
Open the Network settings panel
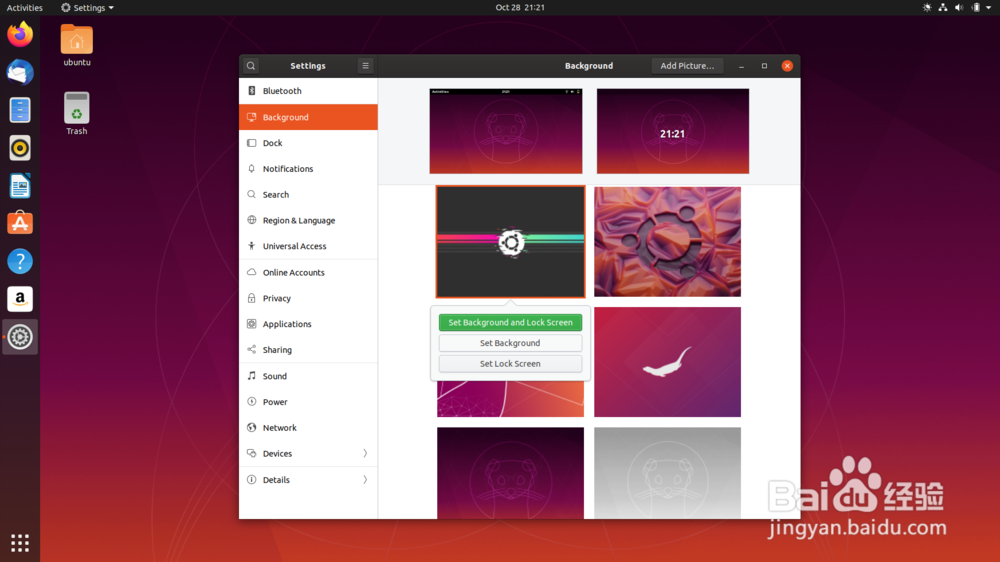pyautogui.click(x=308, y=428)
